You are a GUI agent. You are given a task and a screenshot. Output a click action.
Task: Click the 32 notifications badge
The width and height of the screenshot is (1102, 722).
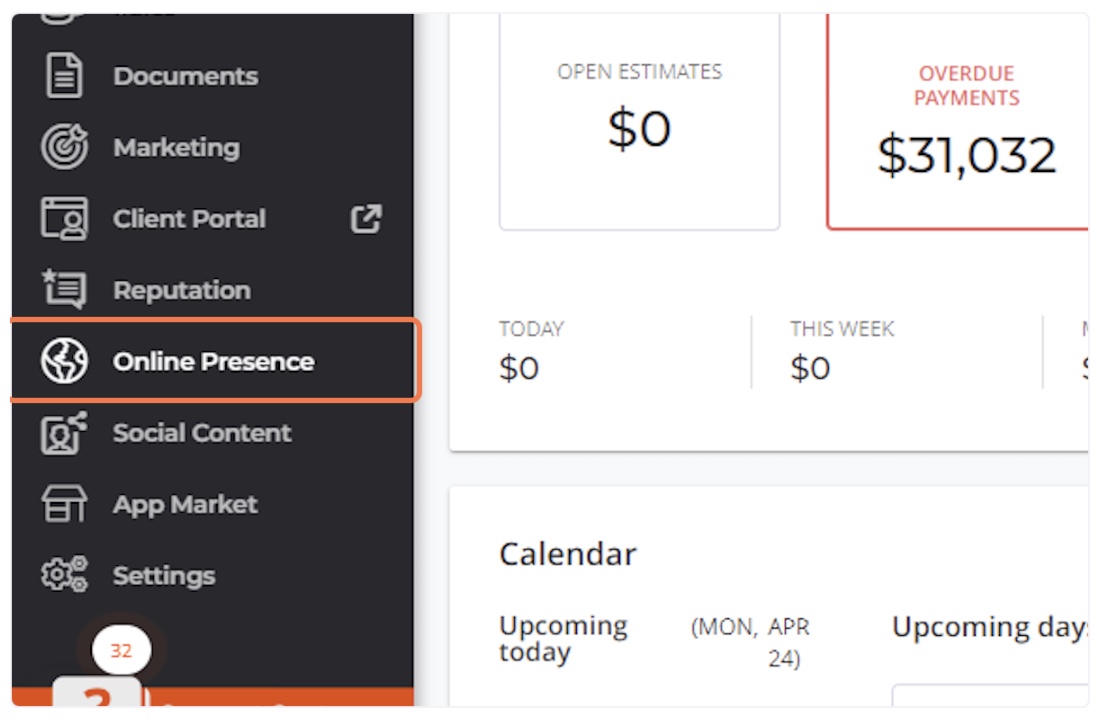[122, 650]
